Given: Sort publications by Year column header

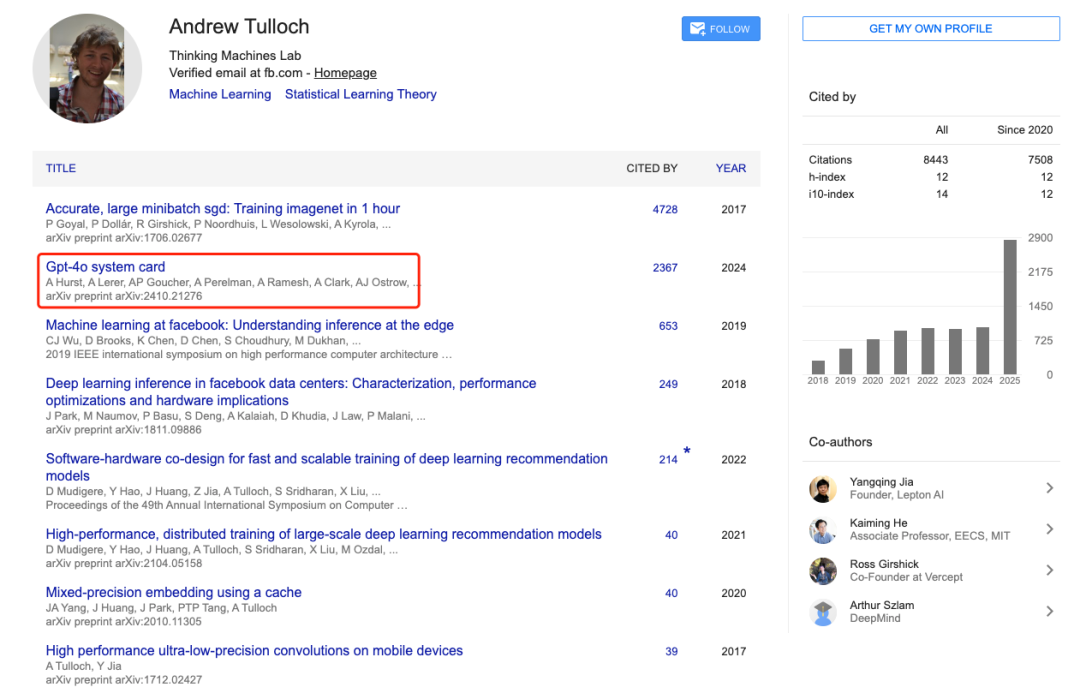Looking at the screenshot, I should click(x=730, y=168).
